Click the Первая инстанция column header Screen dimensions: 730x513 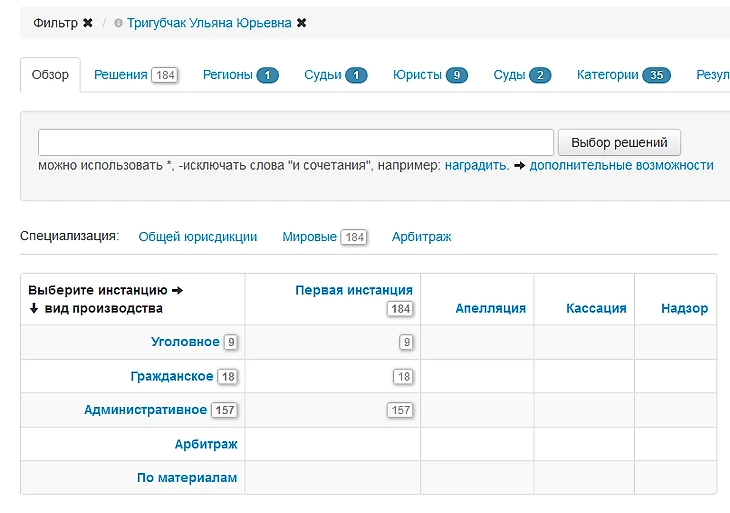click(353, 290)
